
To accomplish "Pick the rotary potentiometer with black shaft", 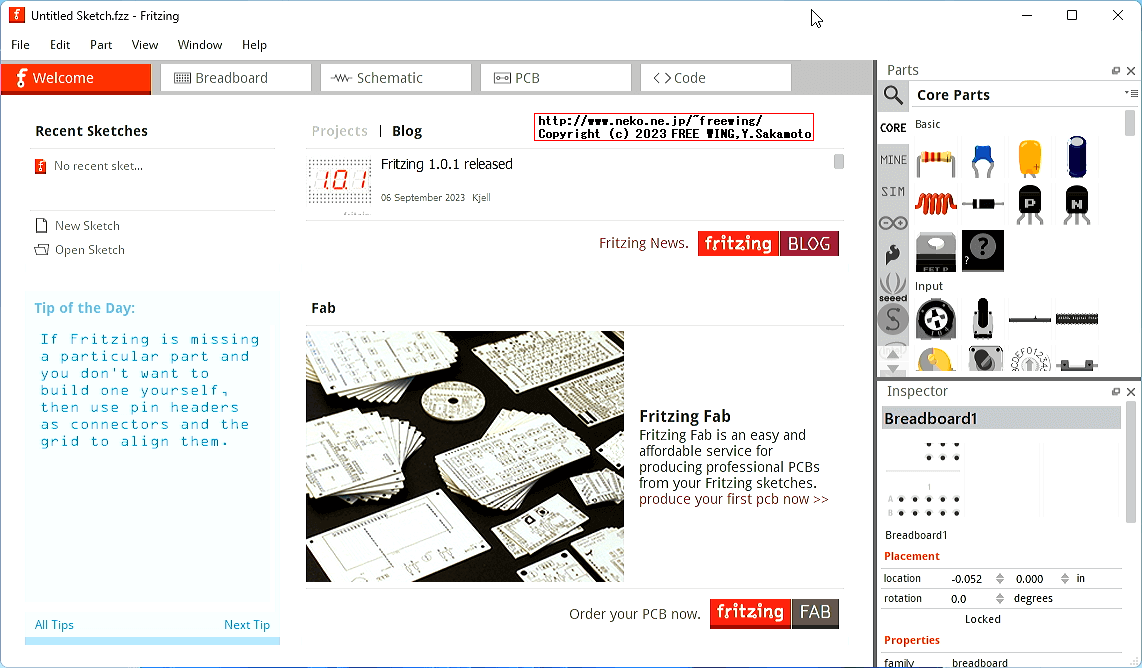I will click(982, 318).
